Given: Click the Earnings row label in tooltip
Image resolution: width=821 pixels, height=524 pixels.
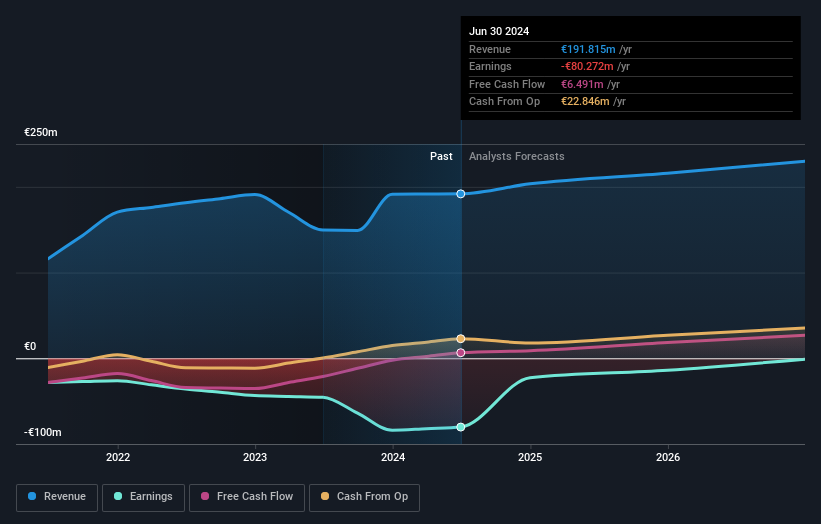Looking at the screenshot, I should click(490, 66).
